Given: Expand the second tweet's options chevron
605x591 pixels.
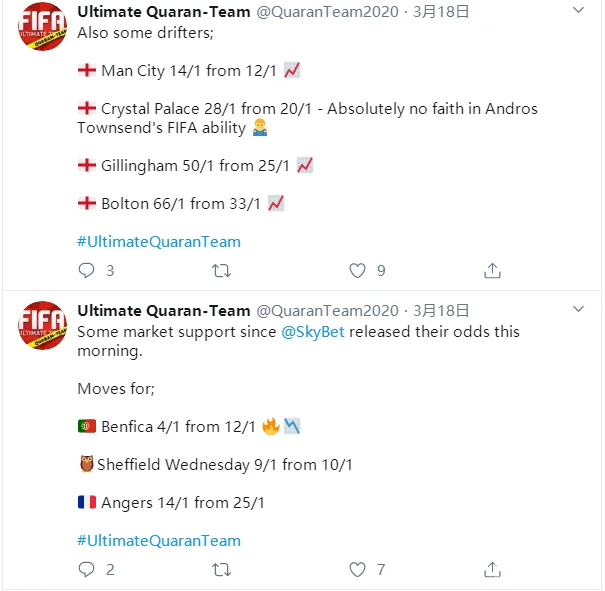Looking at the screenshot, I should 579,310.
